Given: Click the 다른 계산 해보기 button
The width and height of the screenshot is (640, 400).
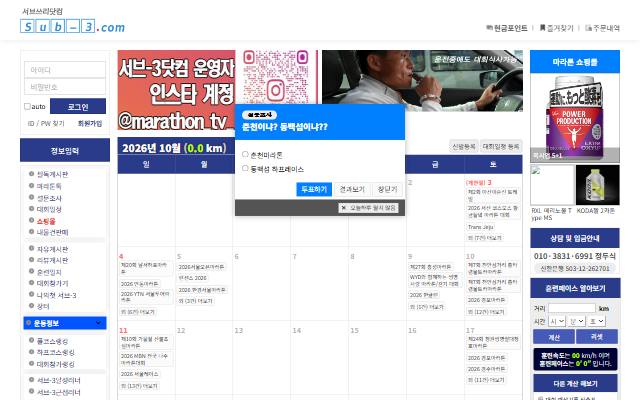Looking at the screenshot, I should pos(576,384).
